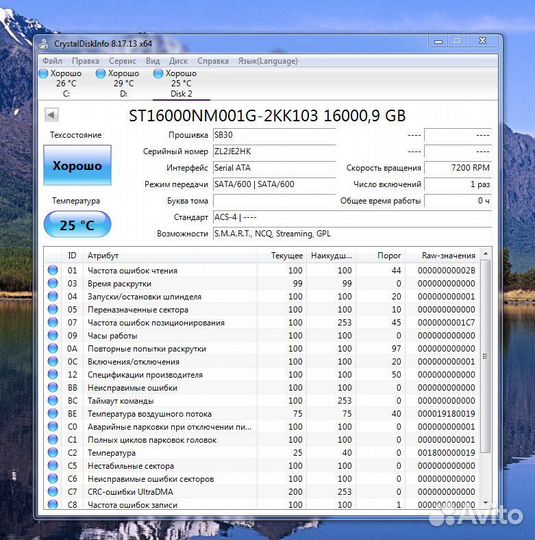Viewport: 535px width, 540px height.
Task: Open the Файл menu
Action: click(x=52, y=61)
